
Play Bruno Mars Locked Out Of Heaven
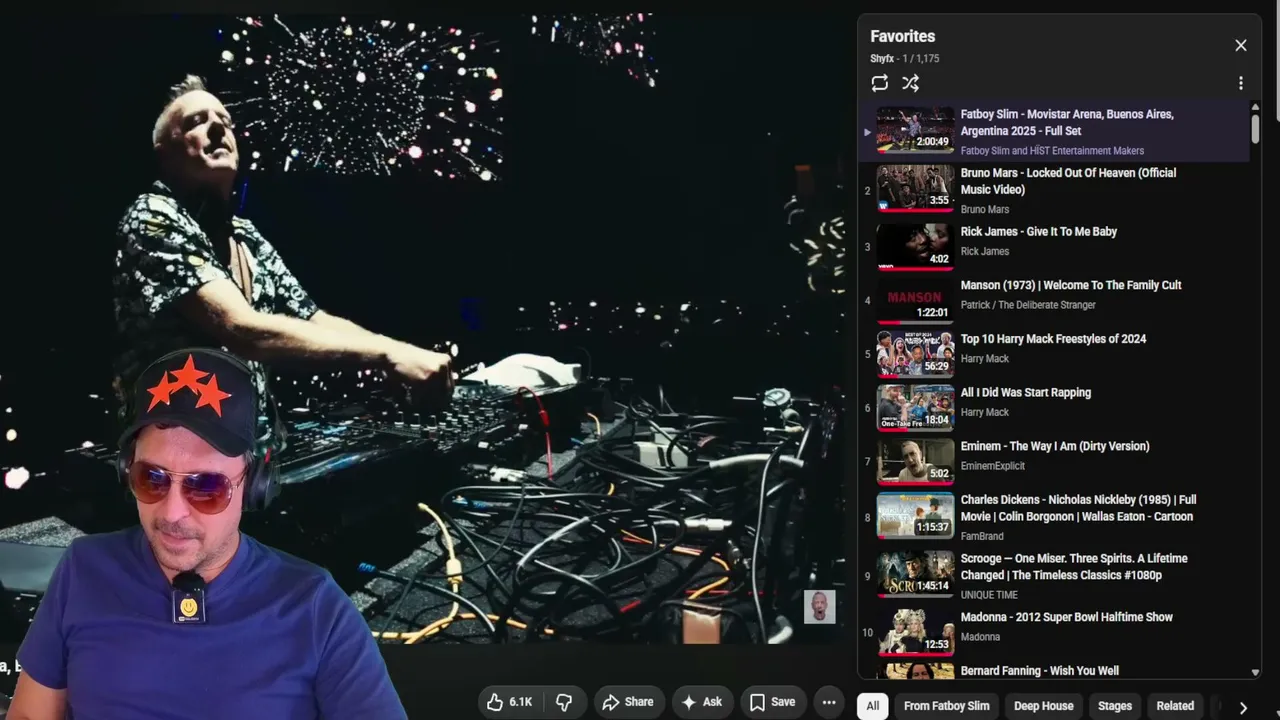click(x=1068, y=181)
